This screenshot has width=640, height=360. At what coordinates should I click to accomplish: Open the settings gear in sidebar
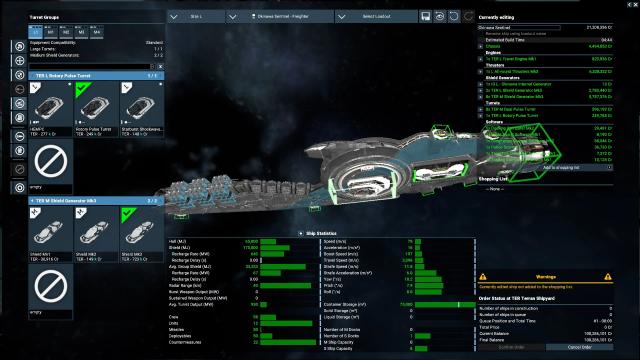19,188
